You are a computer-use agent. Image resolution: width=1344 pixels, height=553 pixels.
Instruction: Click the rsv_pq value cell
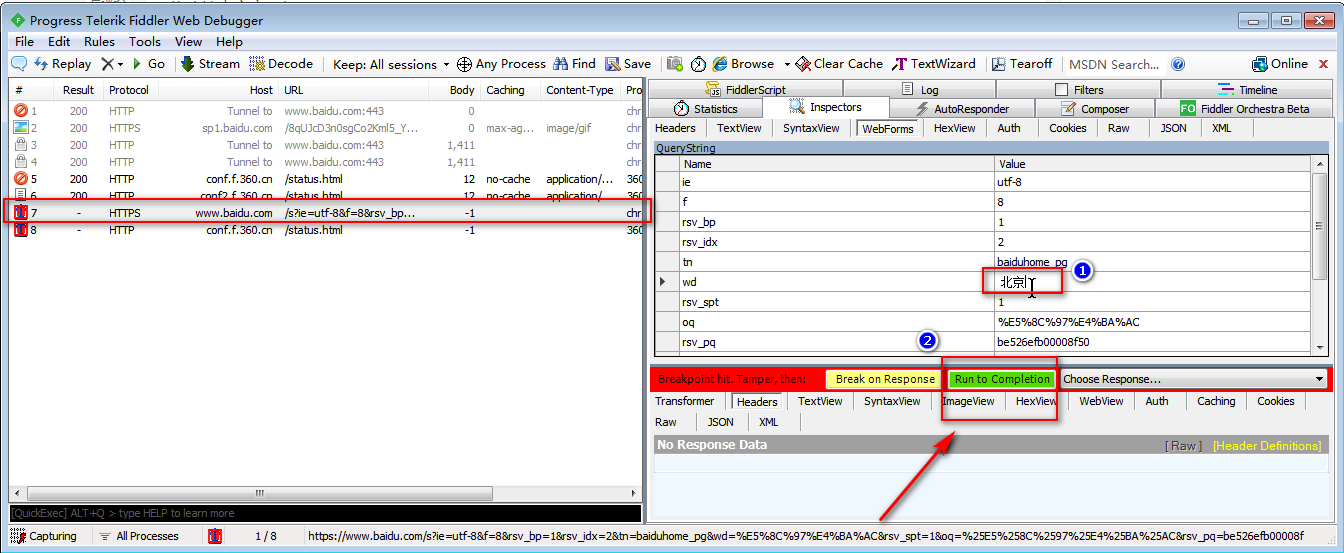1150,342
